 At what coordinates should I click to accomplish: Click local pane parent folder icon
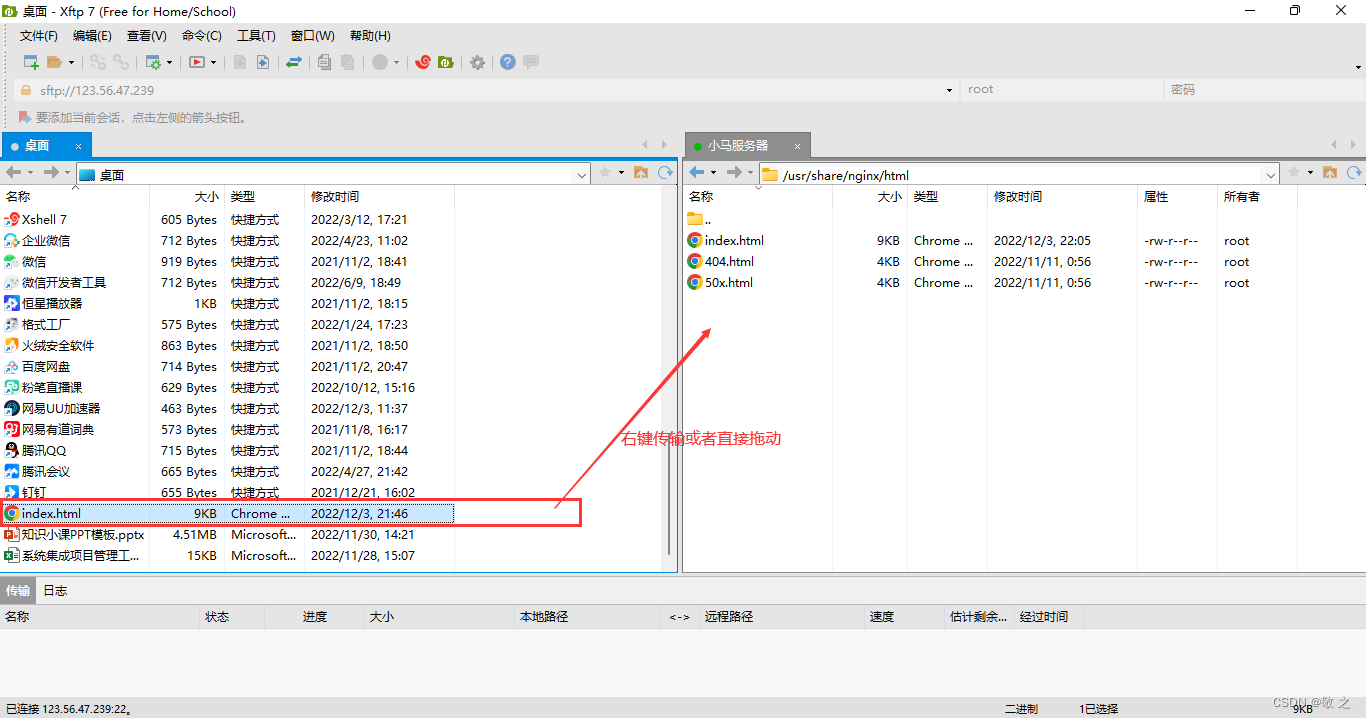pyautogui.click(x=641, y=173)
